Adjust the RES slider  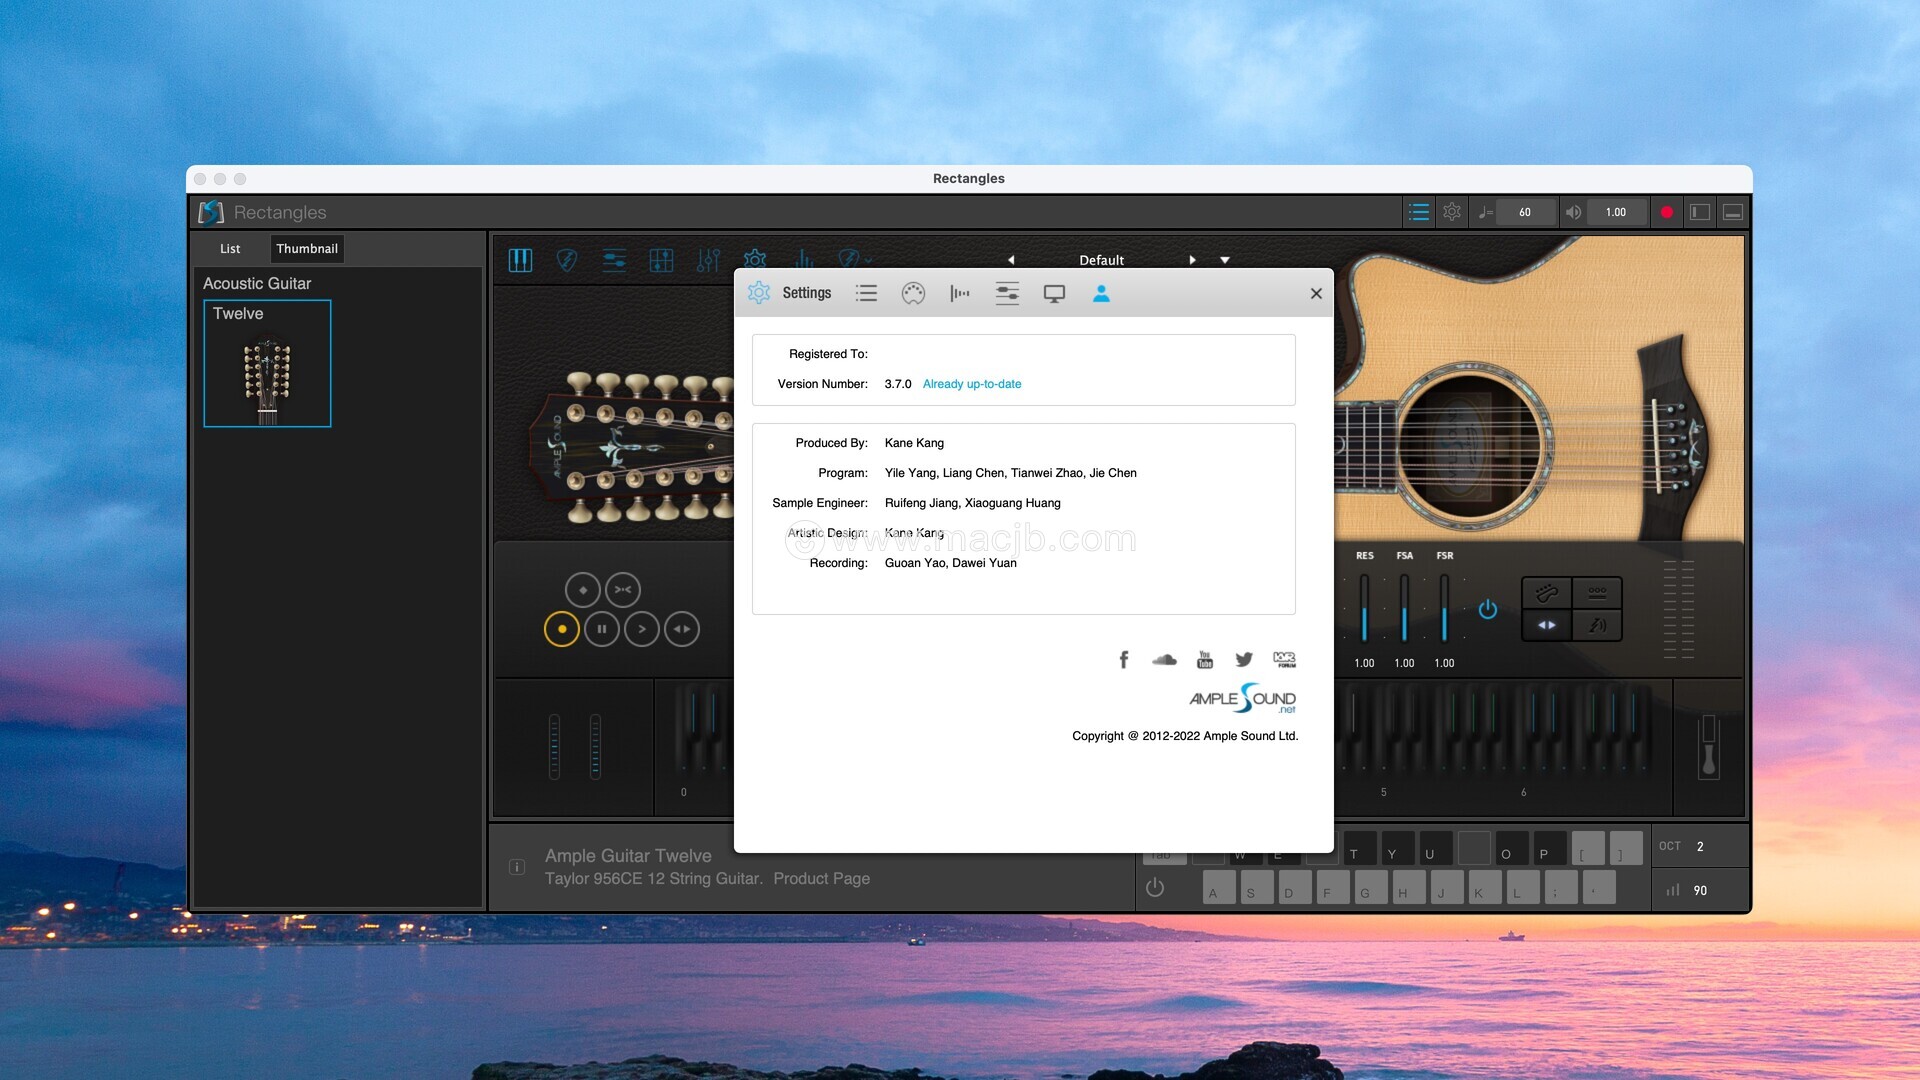(x=1364, y=608)
